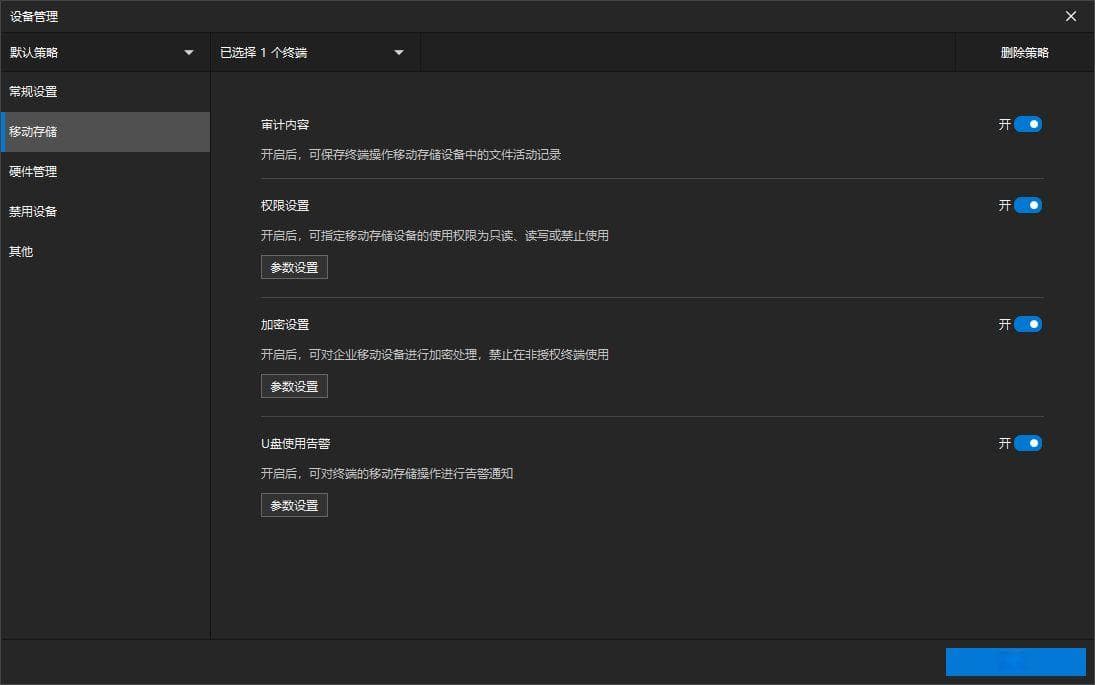Open the 默认策略 policy dropdown
Viewport: 1095px width, 685px height.
pos(105,52)
